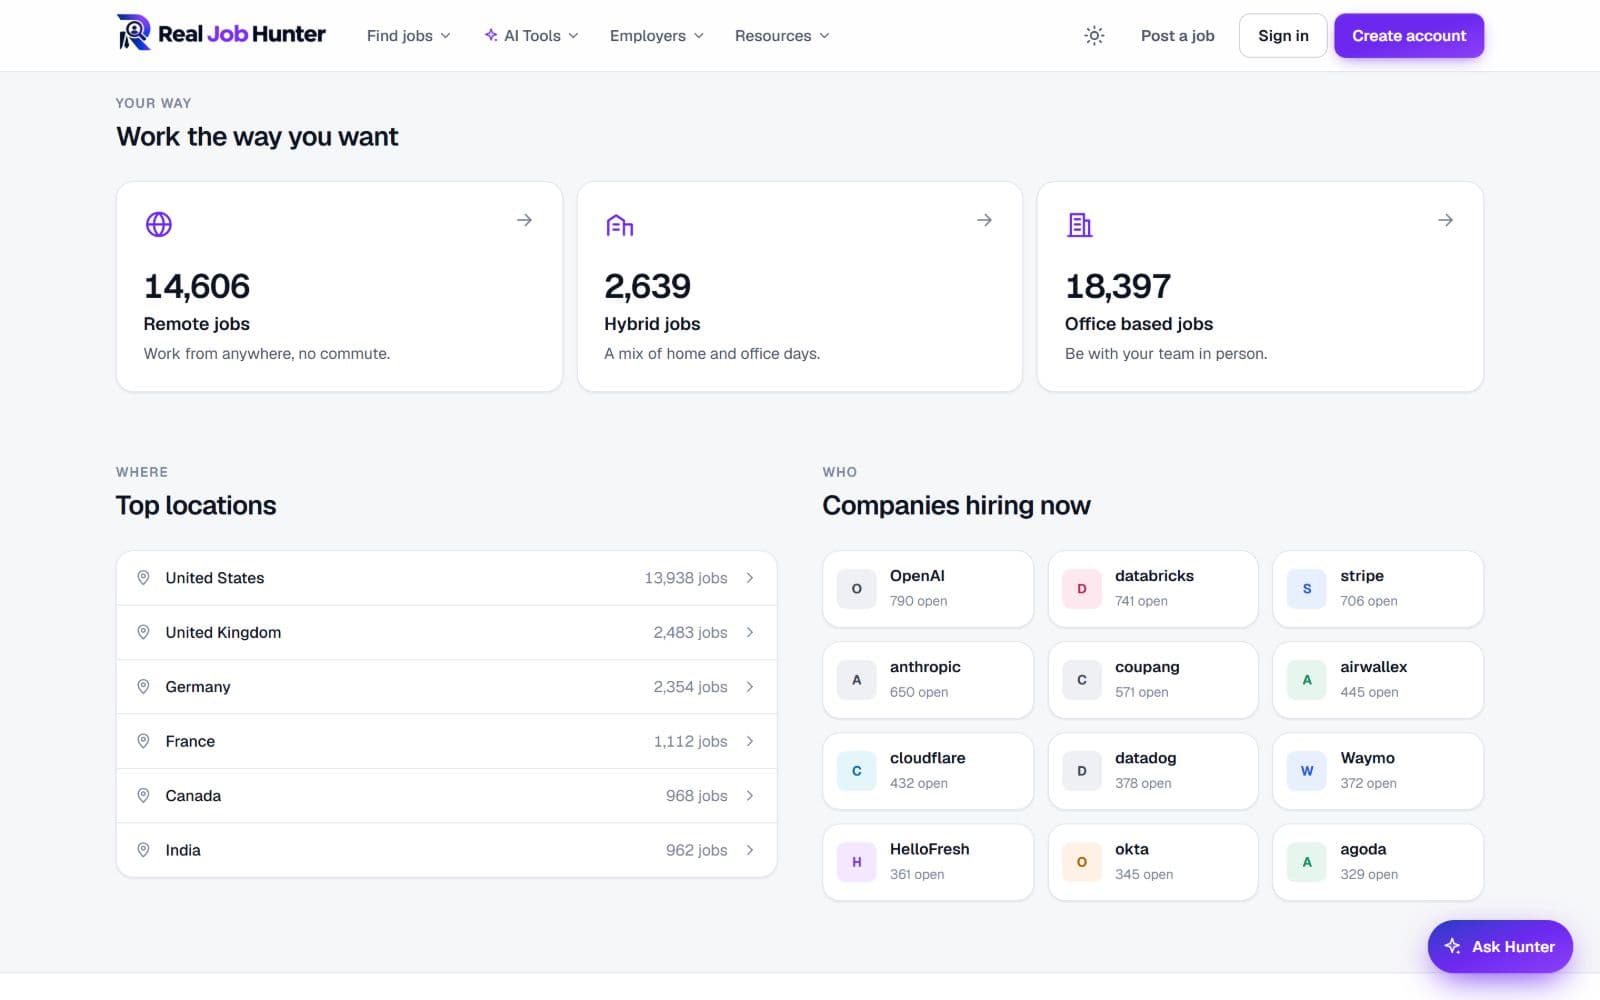Click the Companies hiring now heading

pos(956,505)
